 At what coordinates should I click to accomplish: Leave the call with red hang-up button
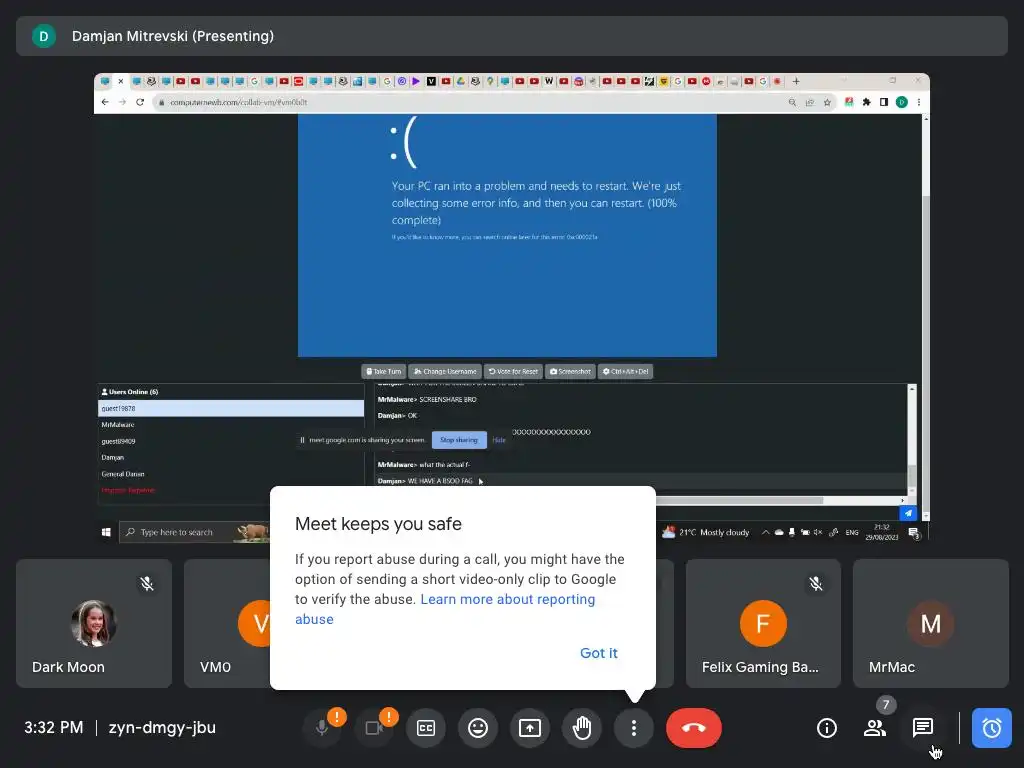tap(694, 728)
